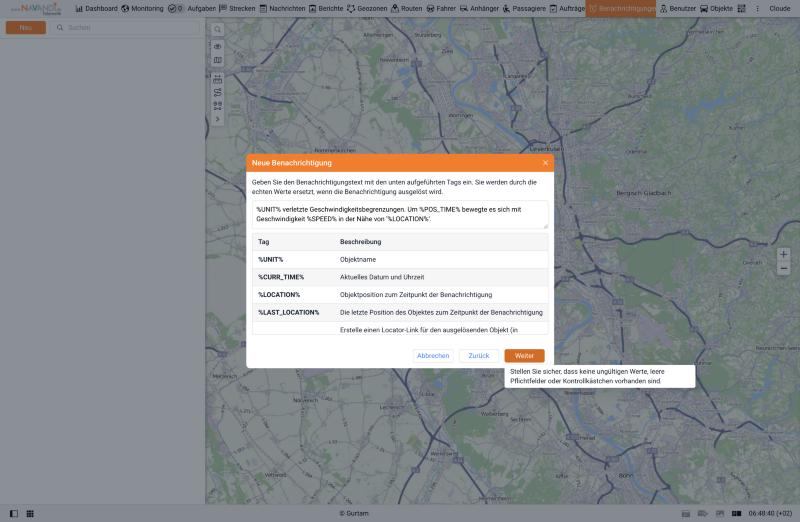Open the three-dot more options menu
This screenshot has width=800, height=522.
pyautogui.click(x=757, y=9)
